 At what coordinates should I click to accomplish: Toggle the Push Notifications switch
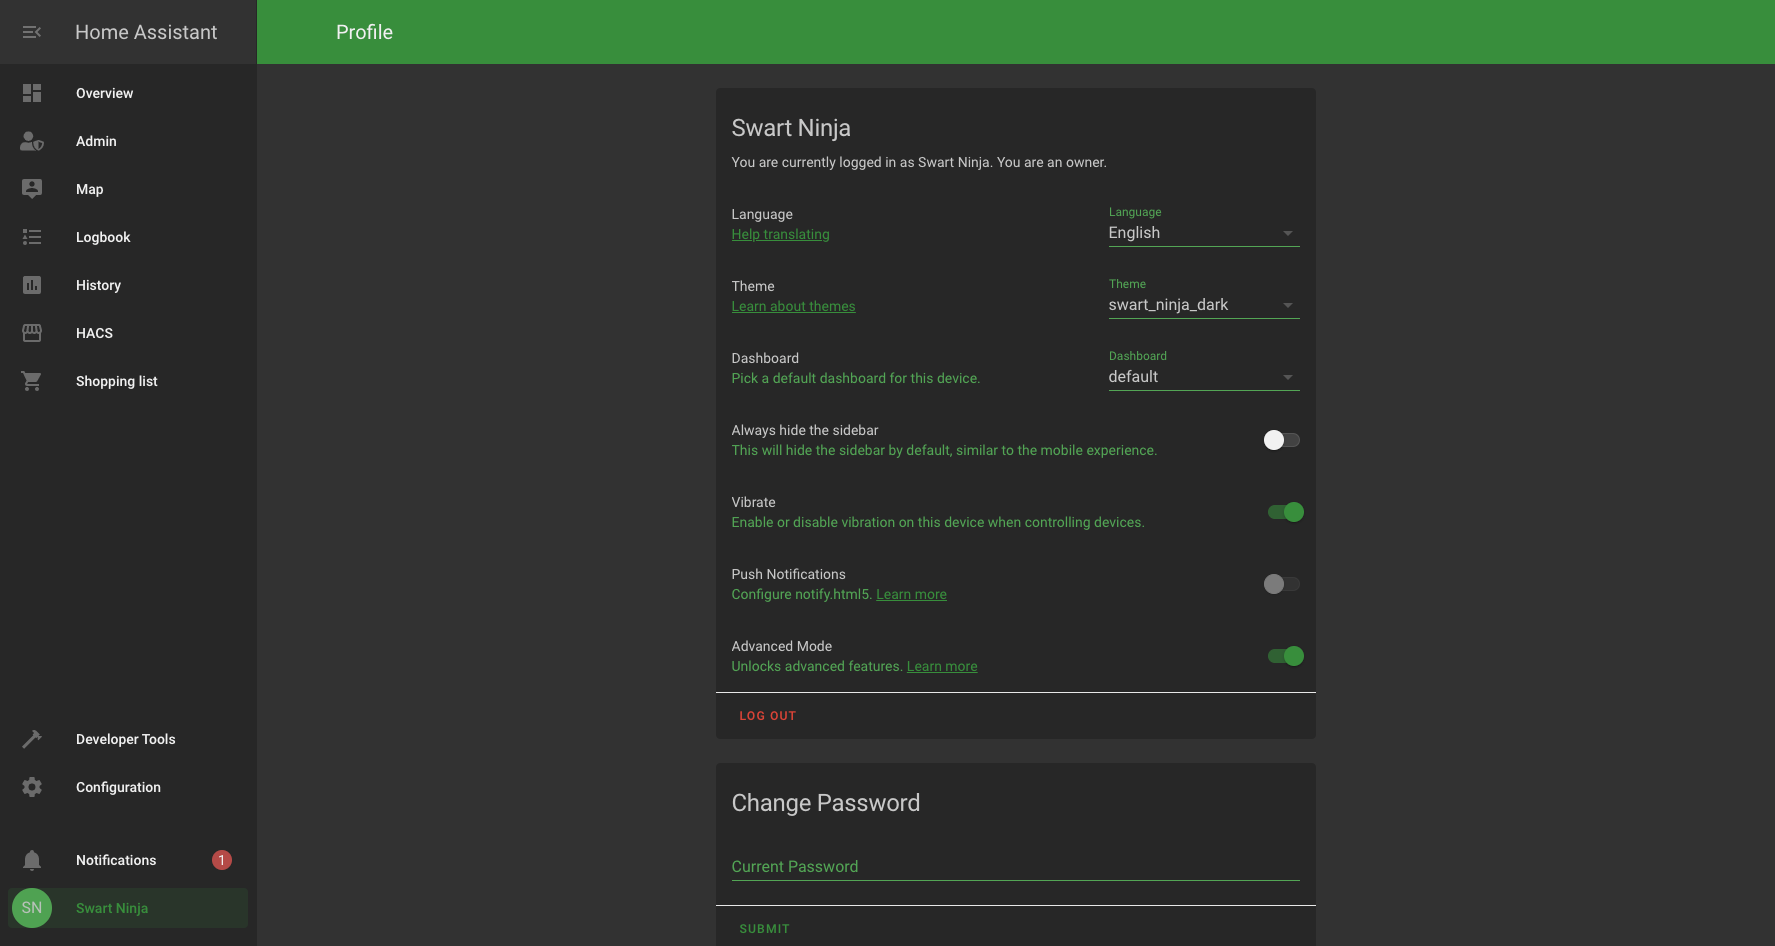[x=1282, y=584]
